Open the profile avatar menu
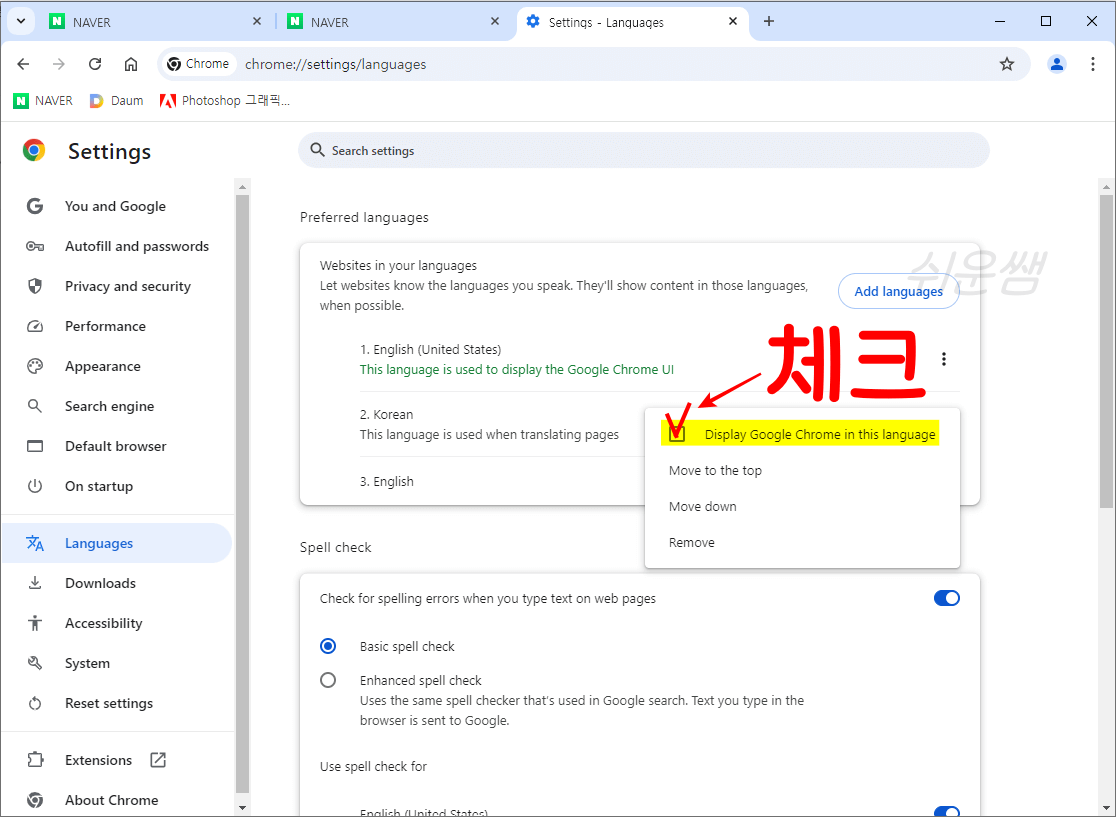The image size is (1116, 817). [1057, 64]
